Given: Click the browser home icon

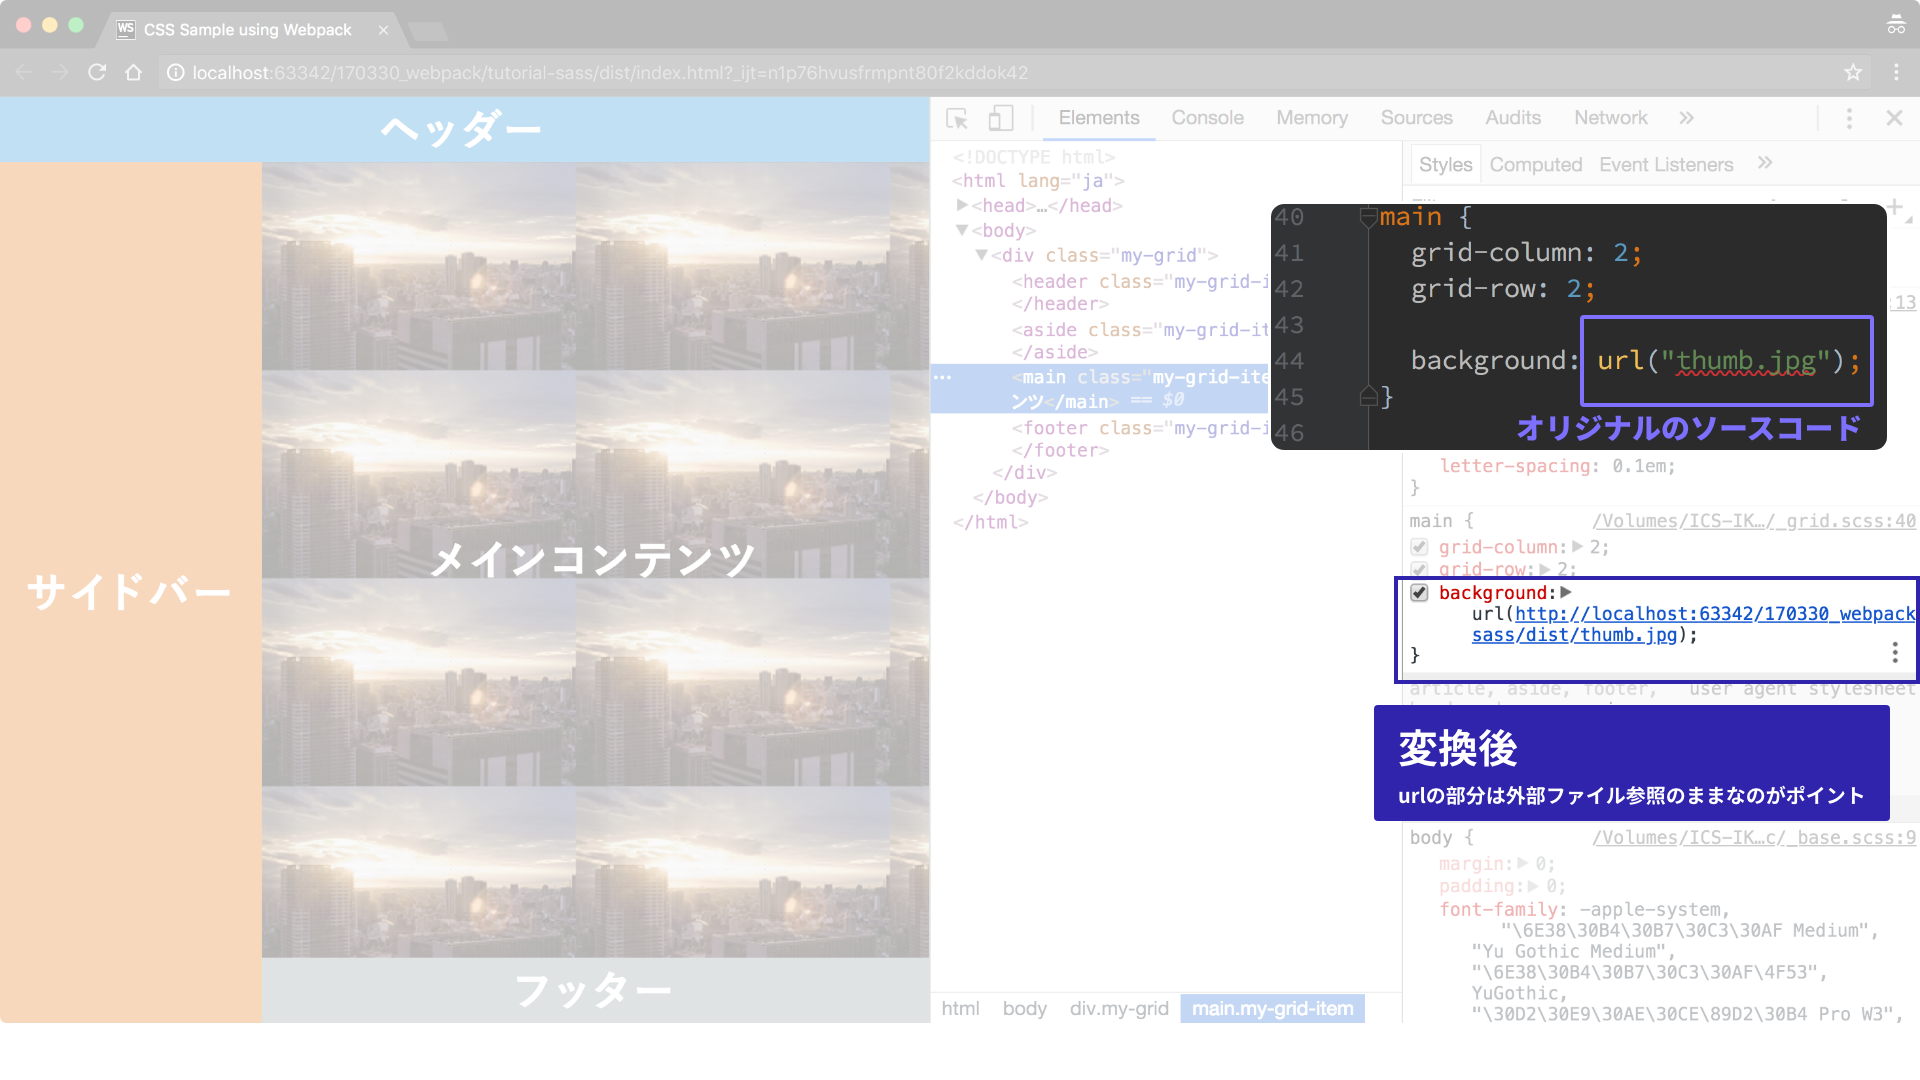Looking at the screenshot, I should 133,72.
